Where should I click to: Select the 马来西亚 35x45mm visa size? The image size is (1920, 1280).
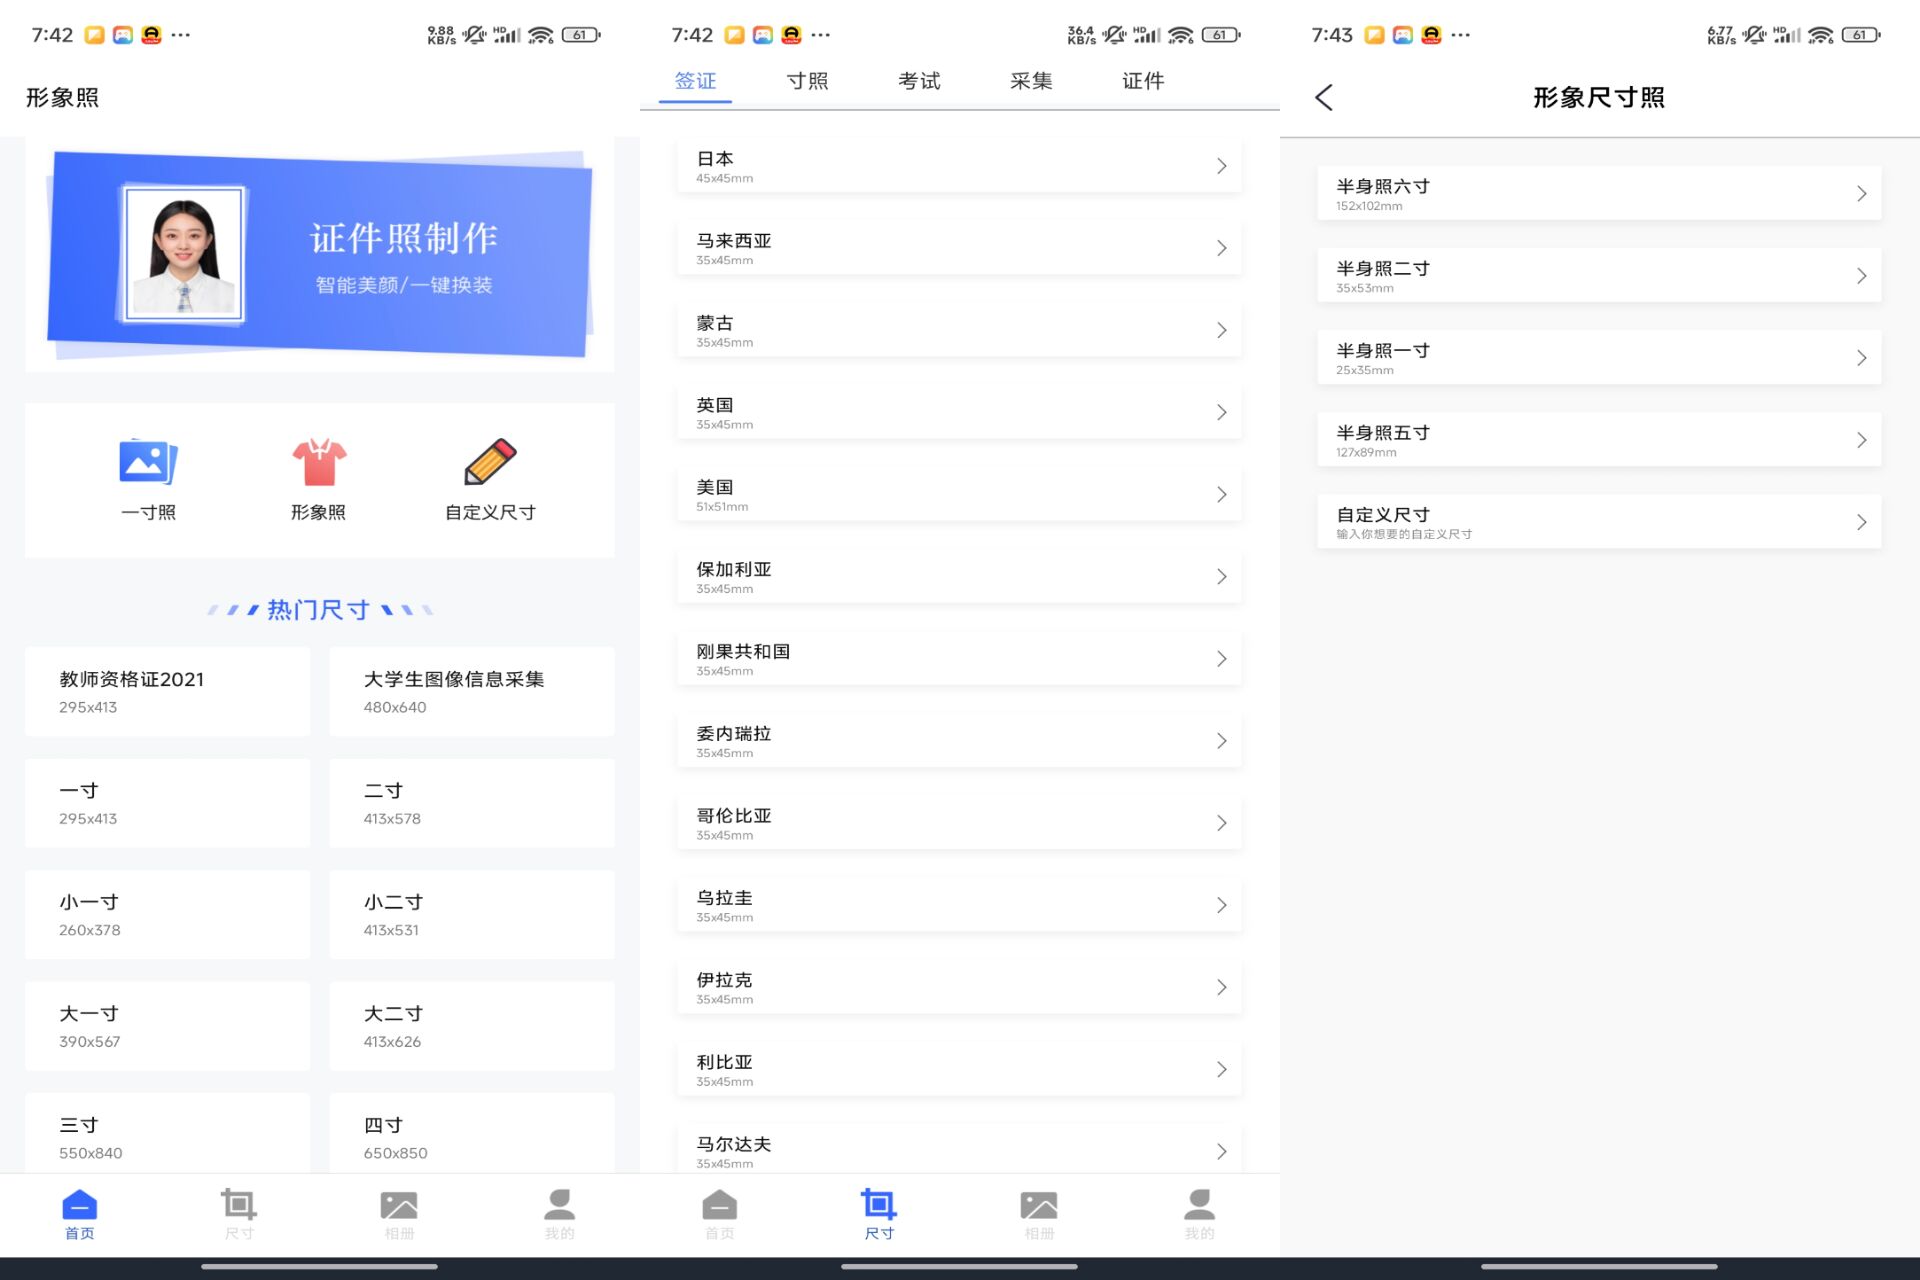coord(958,247)
